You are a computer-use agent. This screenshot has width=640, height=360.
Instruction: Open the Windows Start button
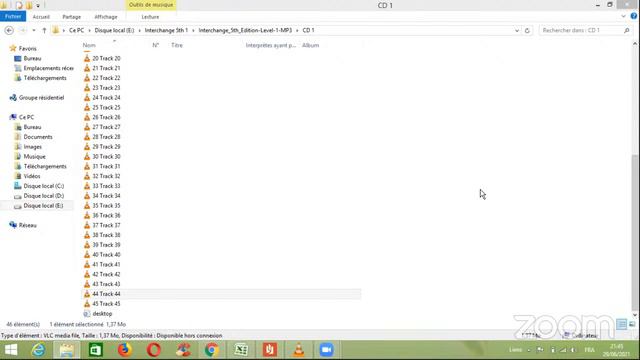click(x=11, y=350)
